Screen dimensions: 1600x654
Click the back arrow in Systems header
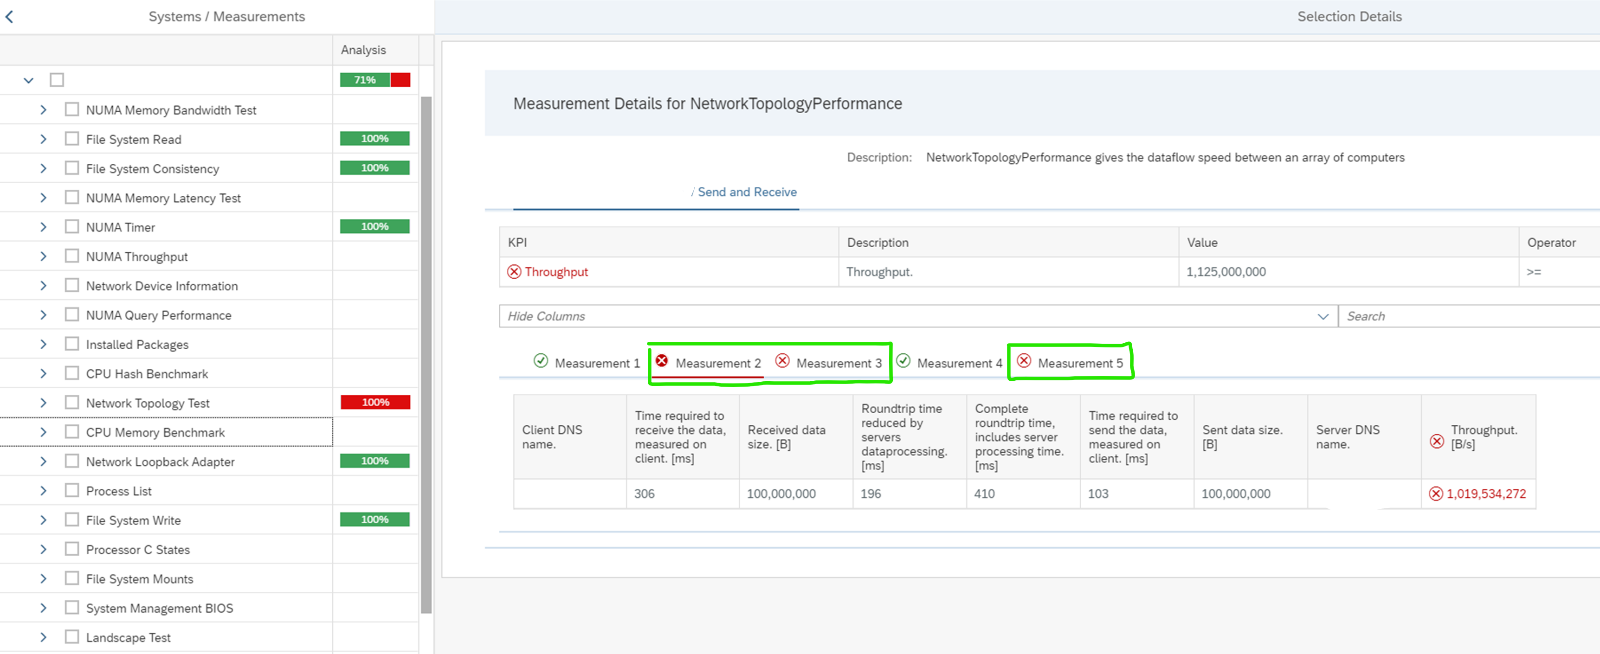pos(10,16)
